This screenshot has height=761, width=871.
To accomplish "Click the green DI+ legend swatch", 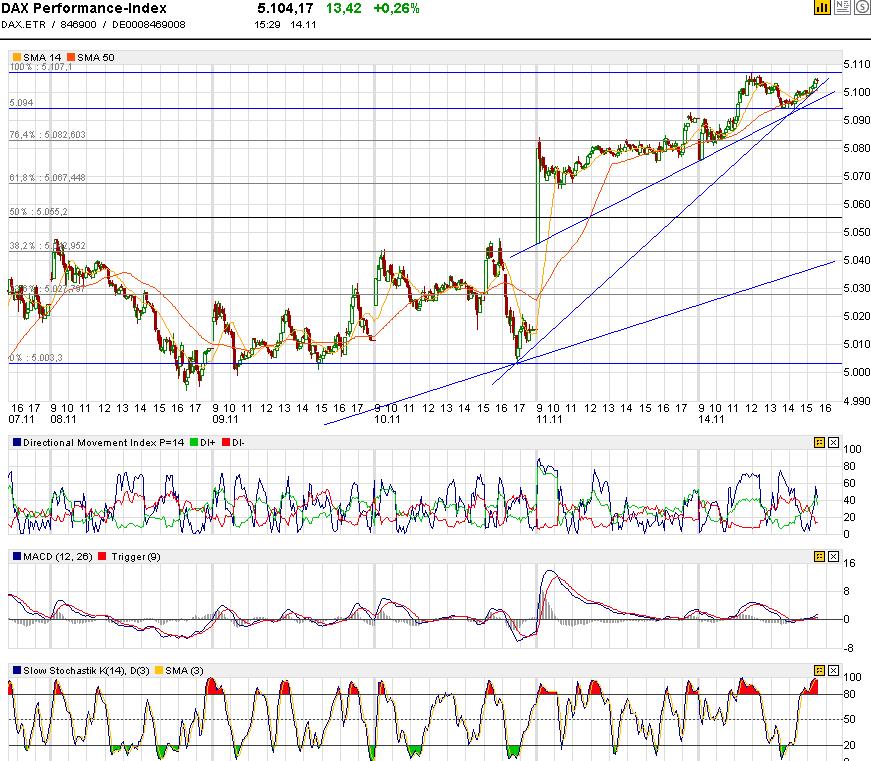I will pyautogui.click(x=194, y=442).
